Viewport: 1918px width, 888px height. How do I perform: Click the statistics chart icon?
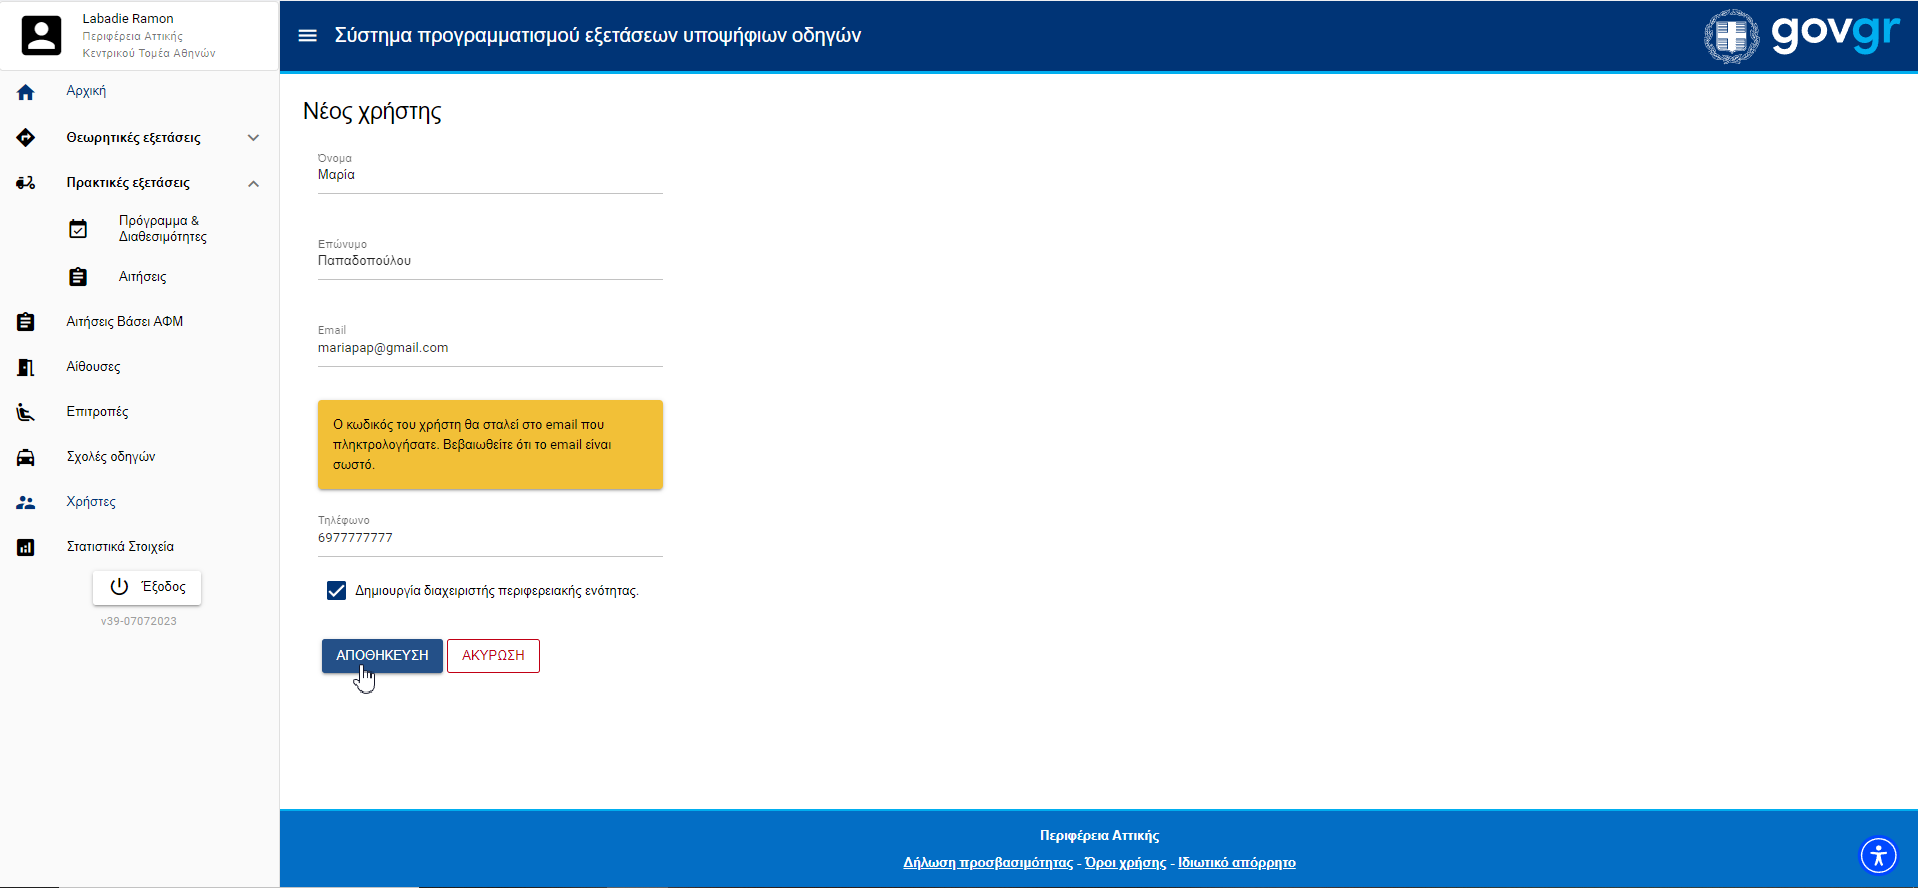click(x=26, y=547)
